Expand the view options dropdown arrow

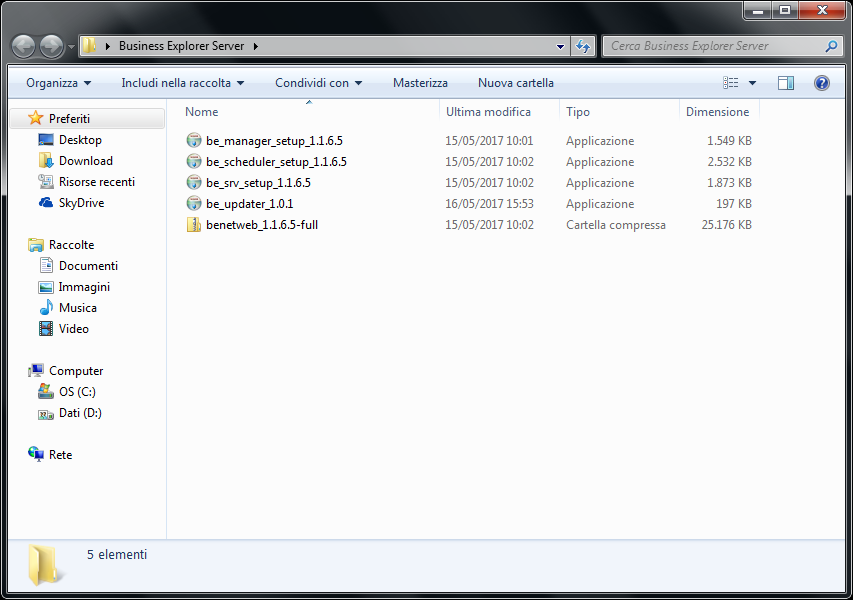pos(753,83)
